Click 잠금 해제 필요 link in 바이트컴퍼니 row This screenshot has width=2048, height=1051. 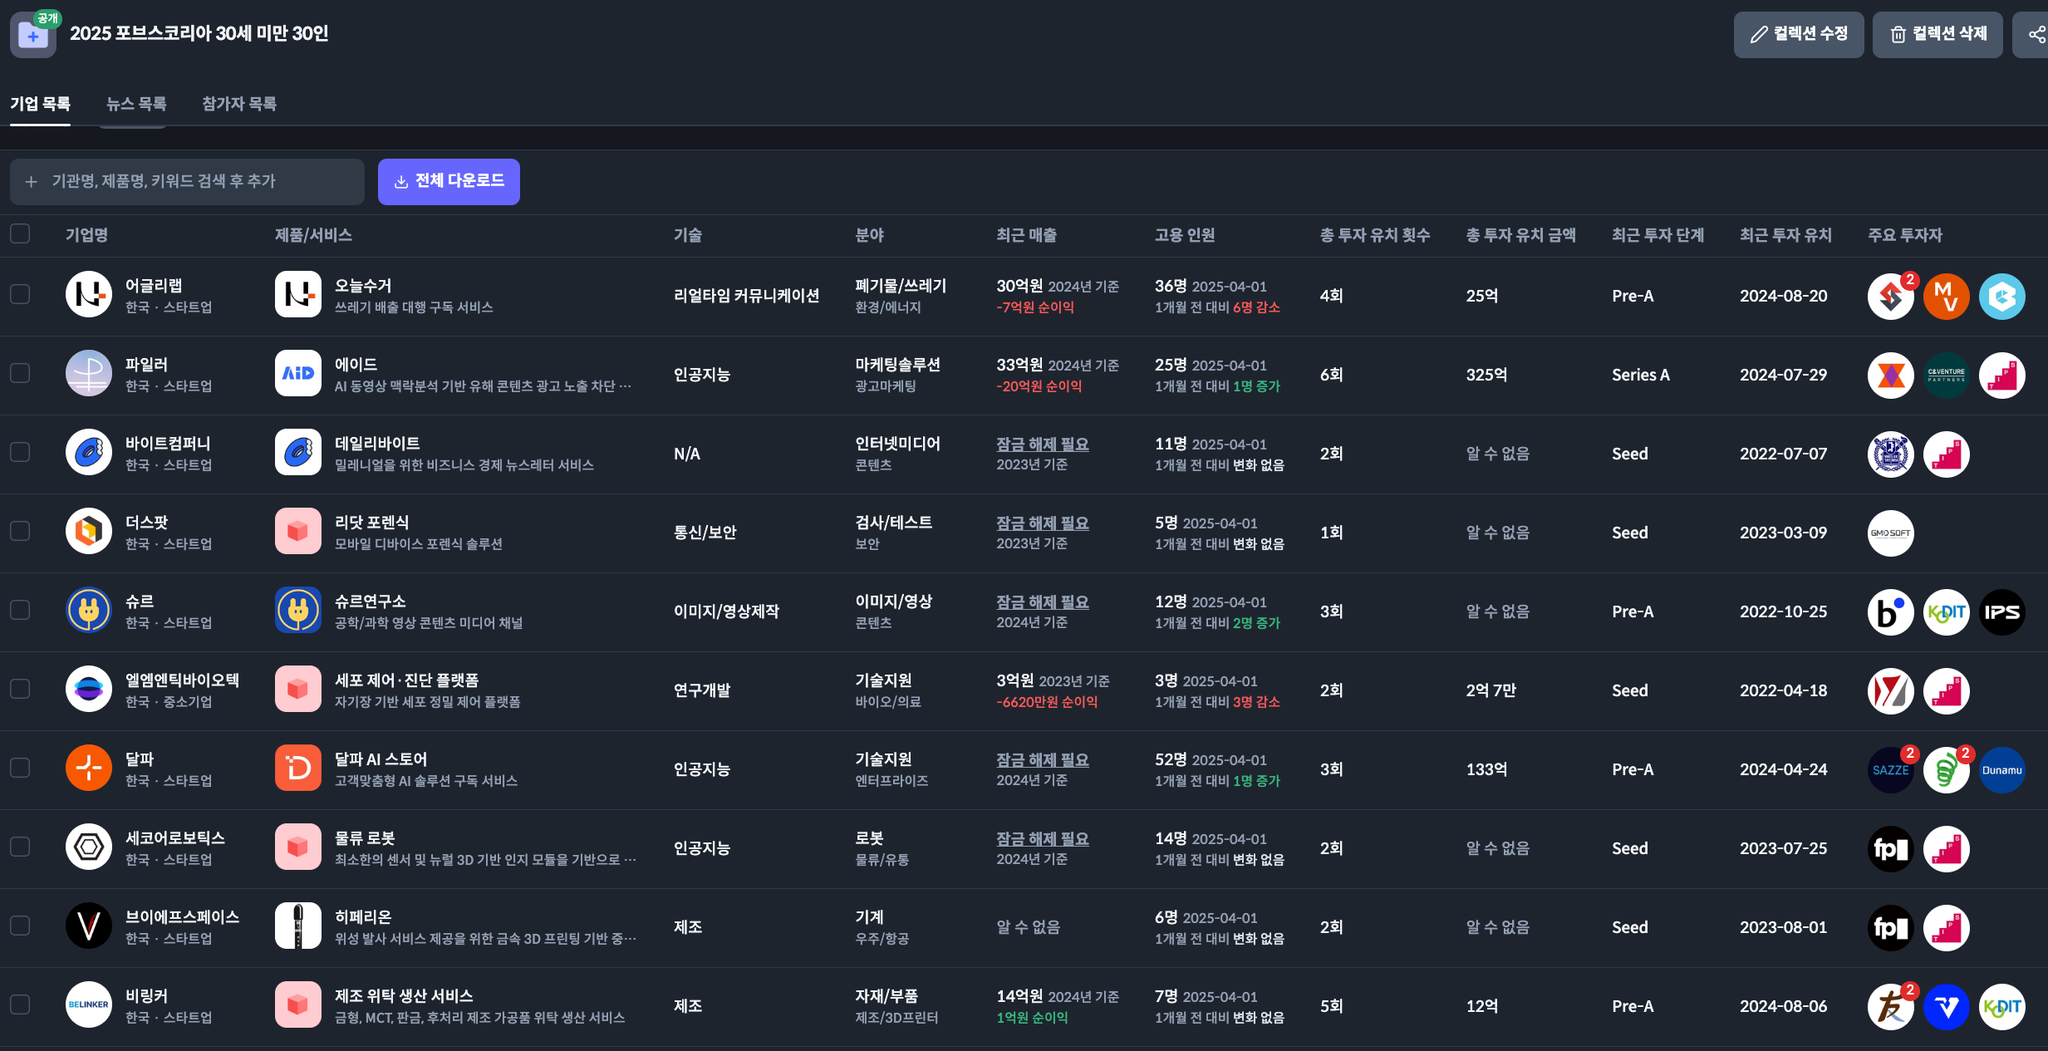pos(1042,444)
